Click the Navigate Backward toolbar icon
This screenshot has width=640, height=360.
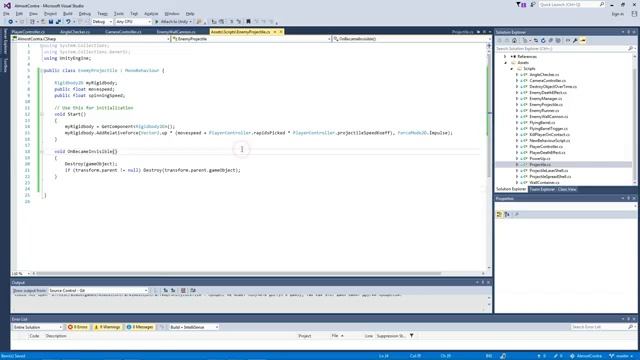pyautogui.click(x=10, y=22)
